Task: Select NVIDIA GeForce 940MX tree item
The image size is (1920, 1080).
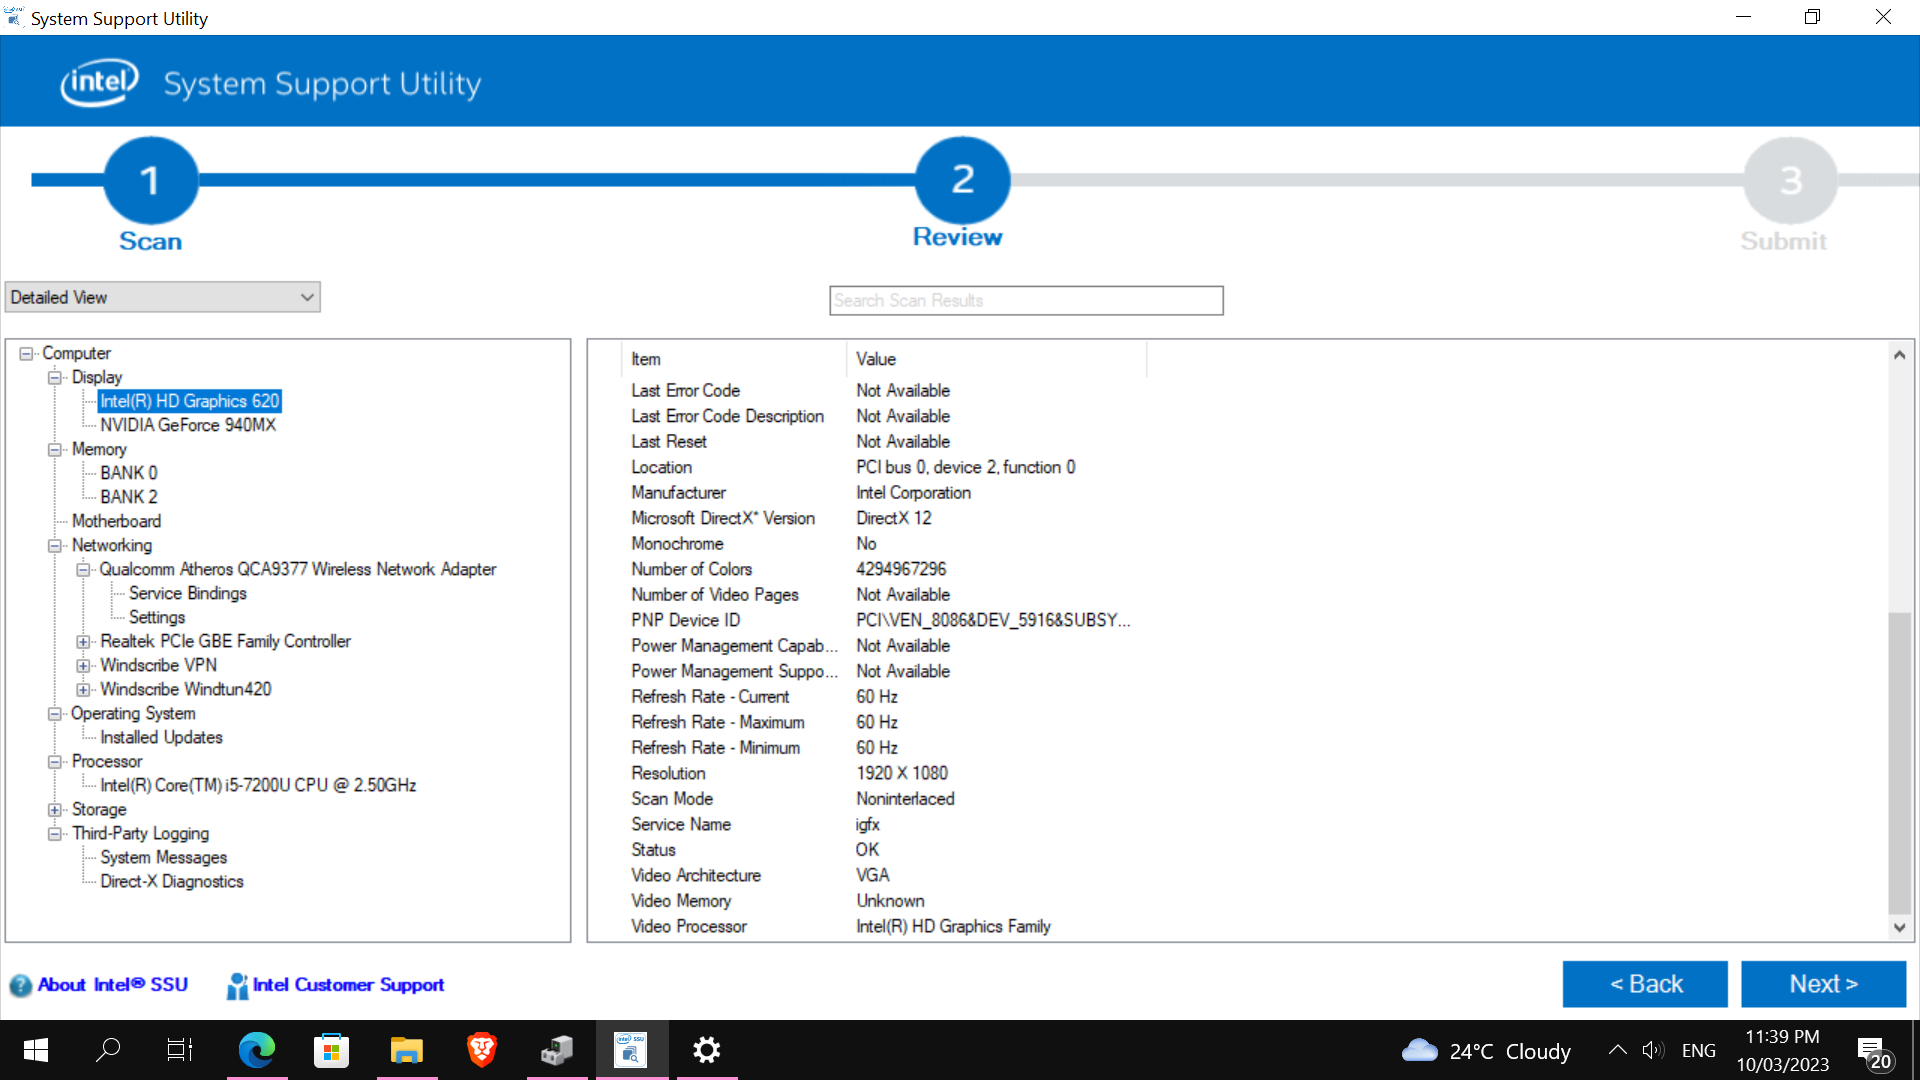Action: [188, 425]
